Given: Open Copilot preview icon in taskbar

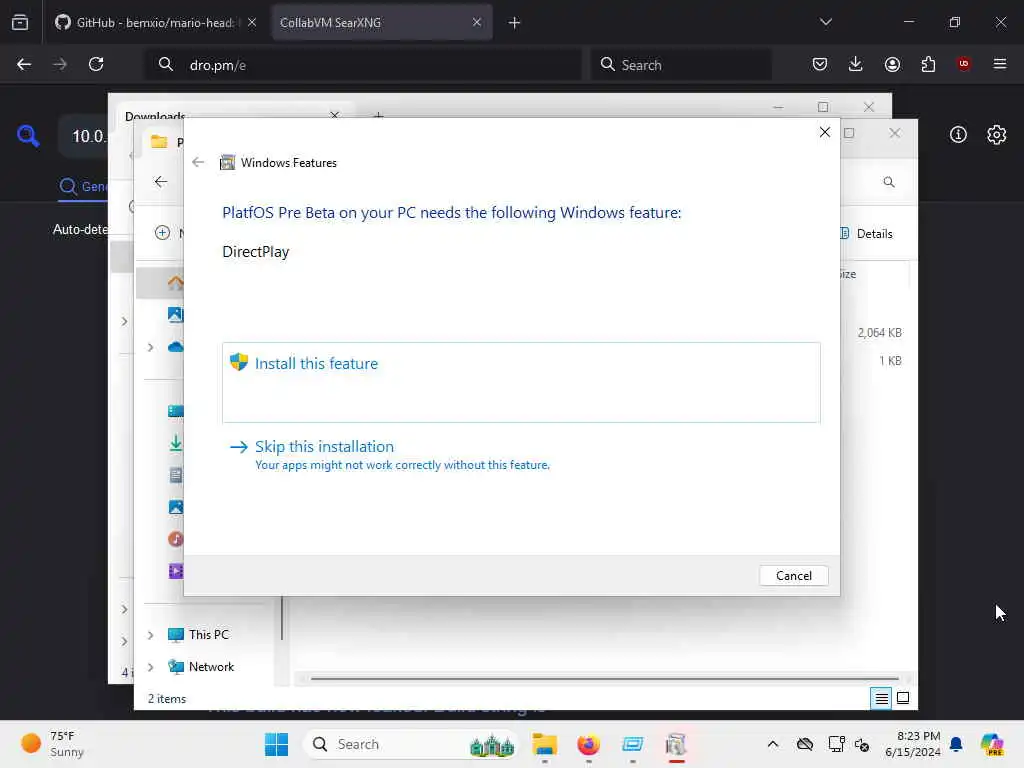Looking at the screenshot, I should (x=992, y=744).
